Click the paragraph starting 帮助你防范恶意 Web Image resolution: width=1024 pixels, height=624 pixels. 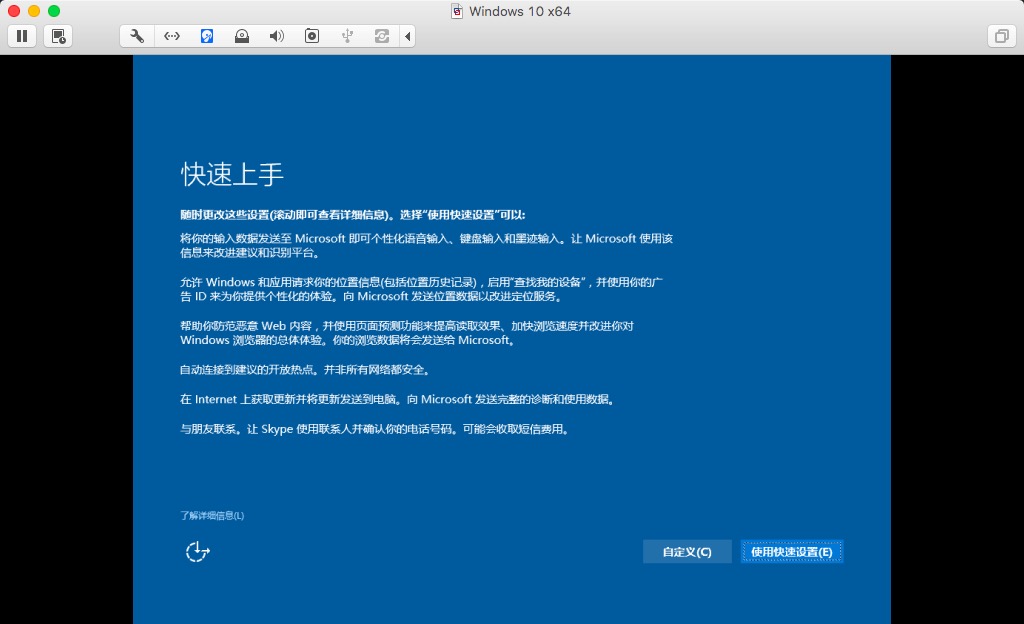[x=407, y=333]
